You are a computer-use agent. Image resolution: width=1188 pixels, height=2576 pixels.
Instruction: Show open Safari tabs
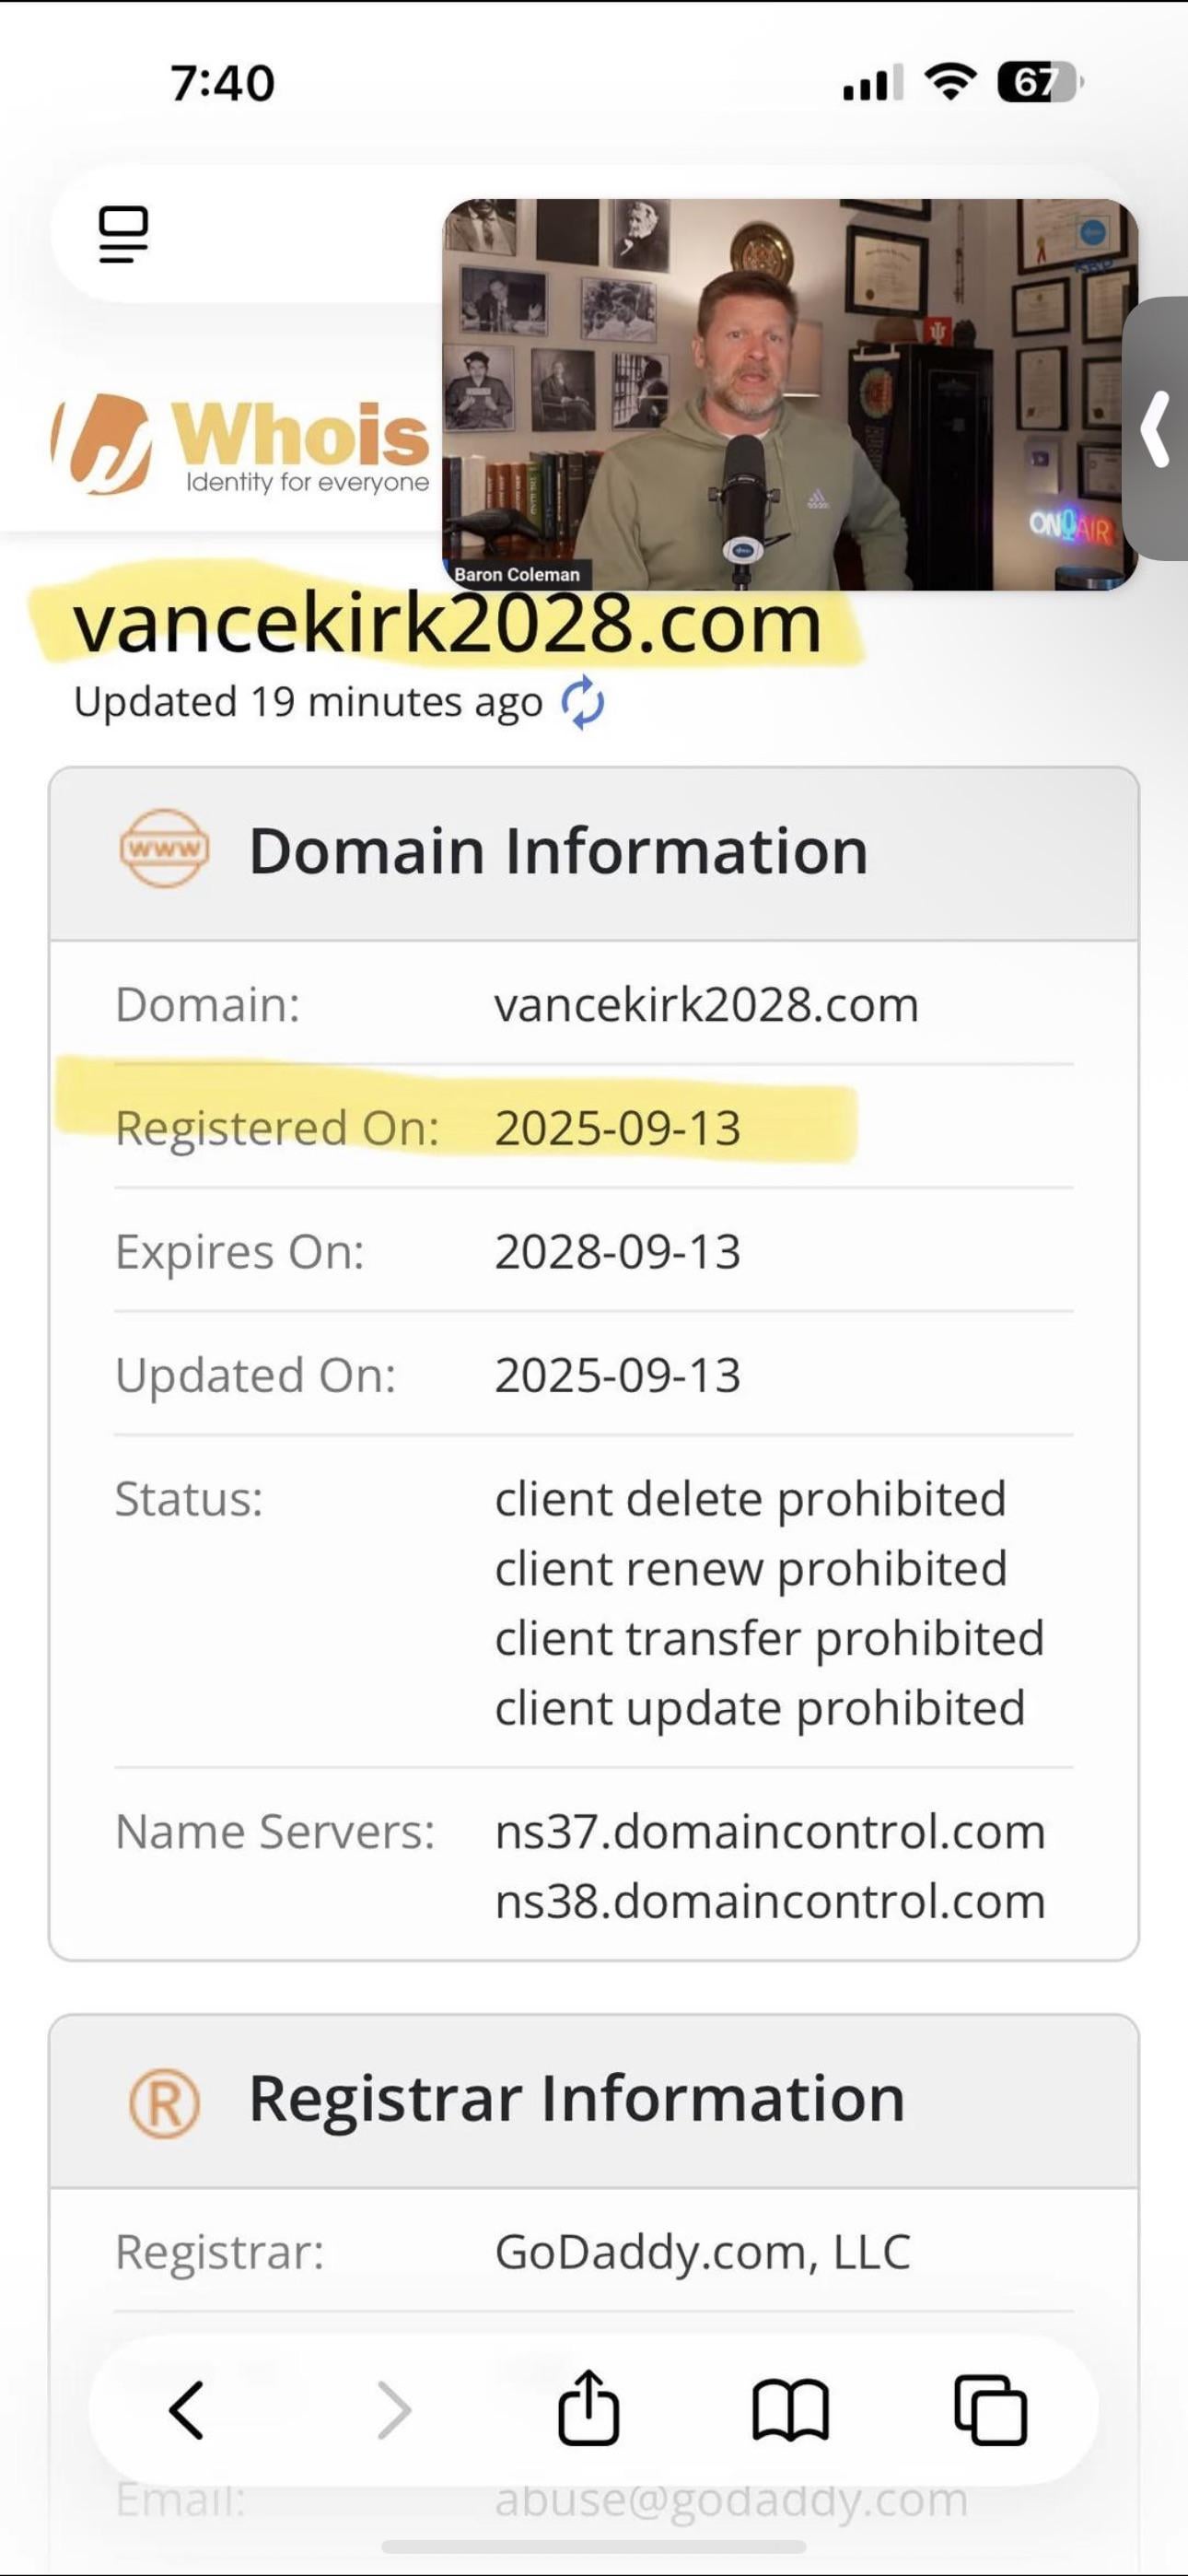990,2410
